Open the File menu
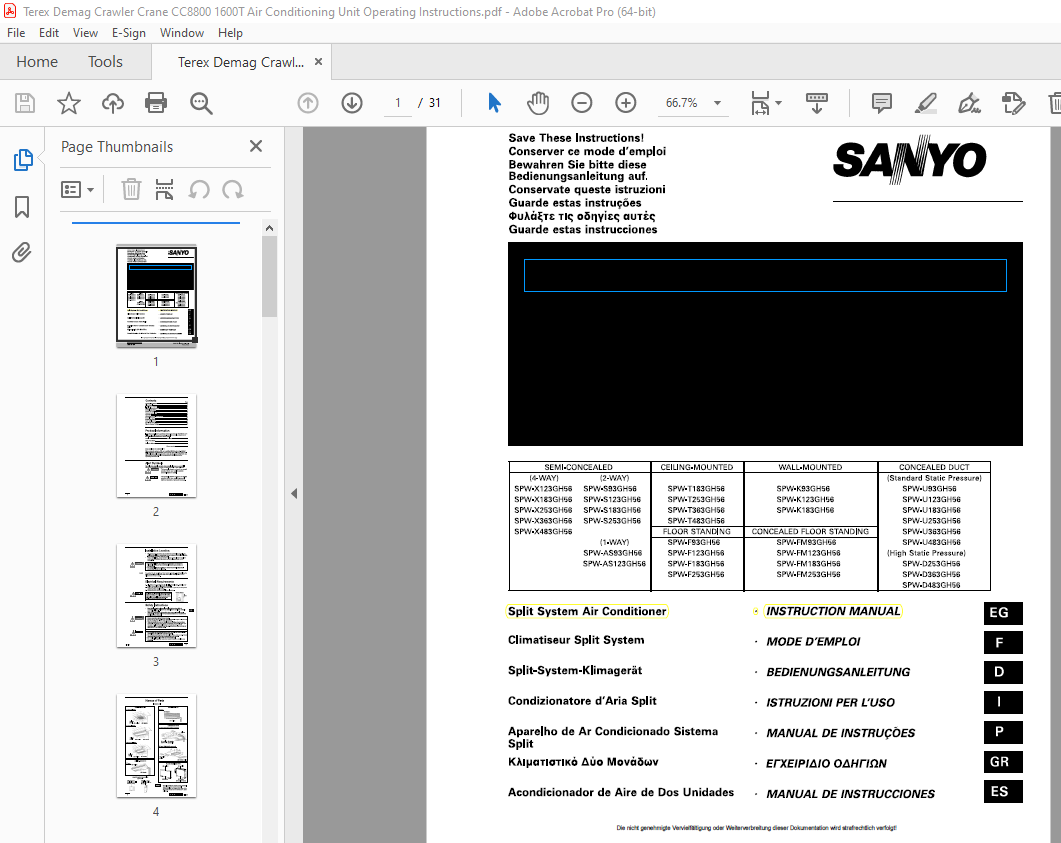The image size is (1061, 843). [16, 32]
